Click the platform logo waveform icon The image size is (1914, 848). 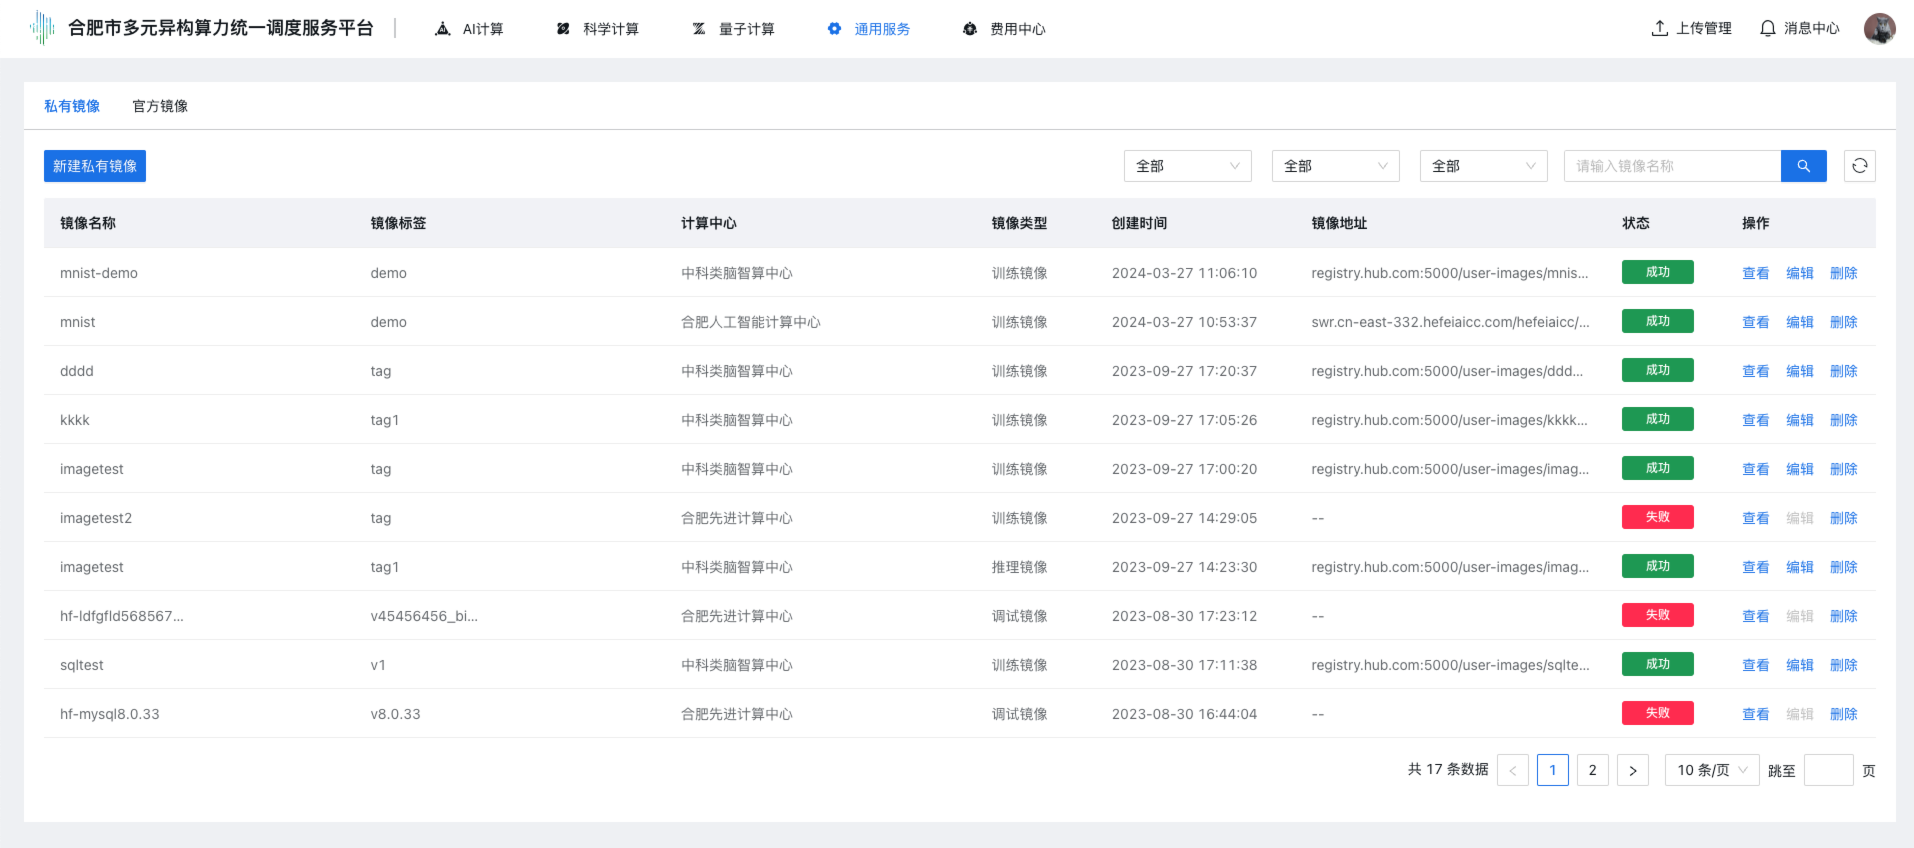42,28
